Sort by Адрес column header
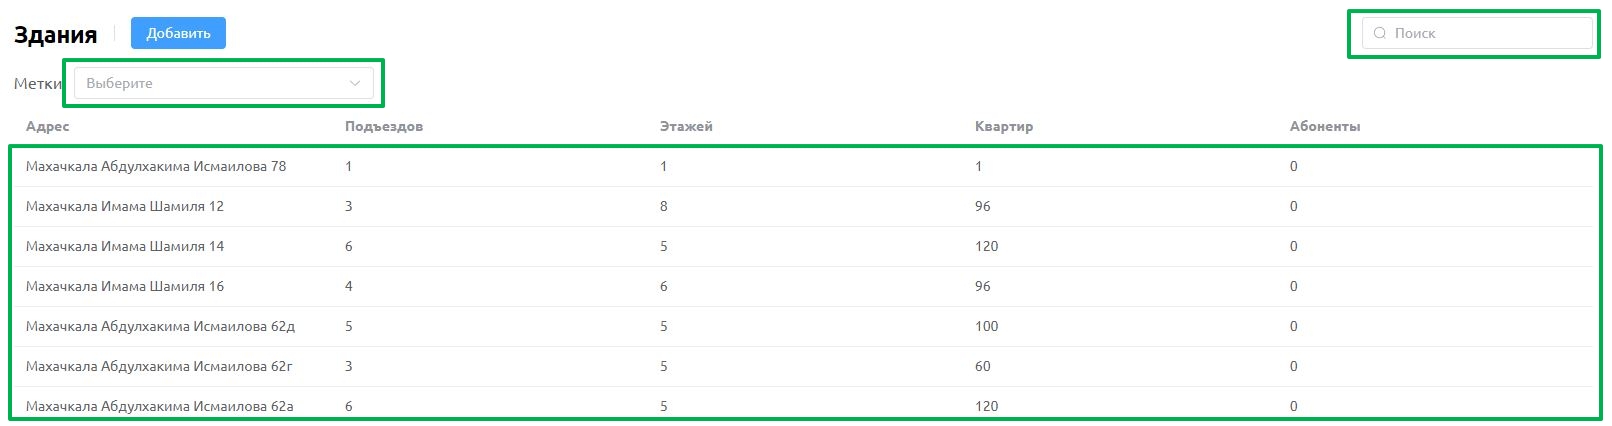This screenshot has width=1612, height=426. pyautogui.click(x=48, y=126)
